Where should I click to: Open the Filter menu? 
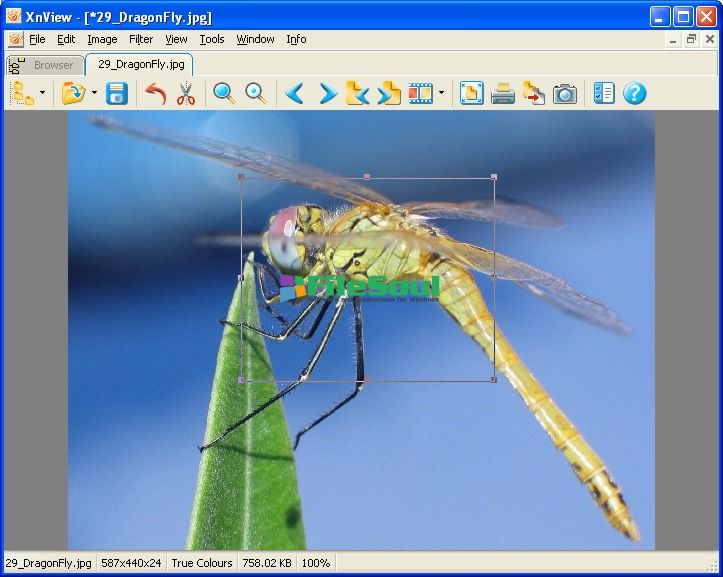(x=141, y=40)
